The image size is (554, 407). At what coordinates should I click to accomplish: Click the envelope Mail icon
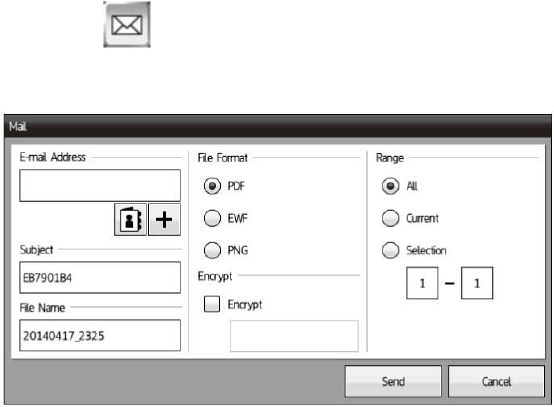click(127, 24)
